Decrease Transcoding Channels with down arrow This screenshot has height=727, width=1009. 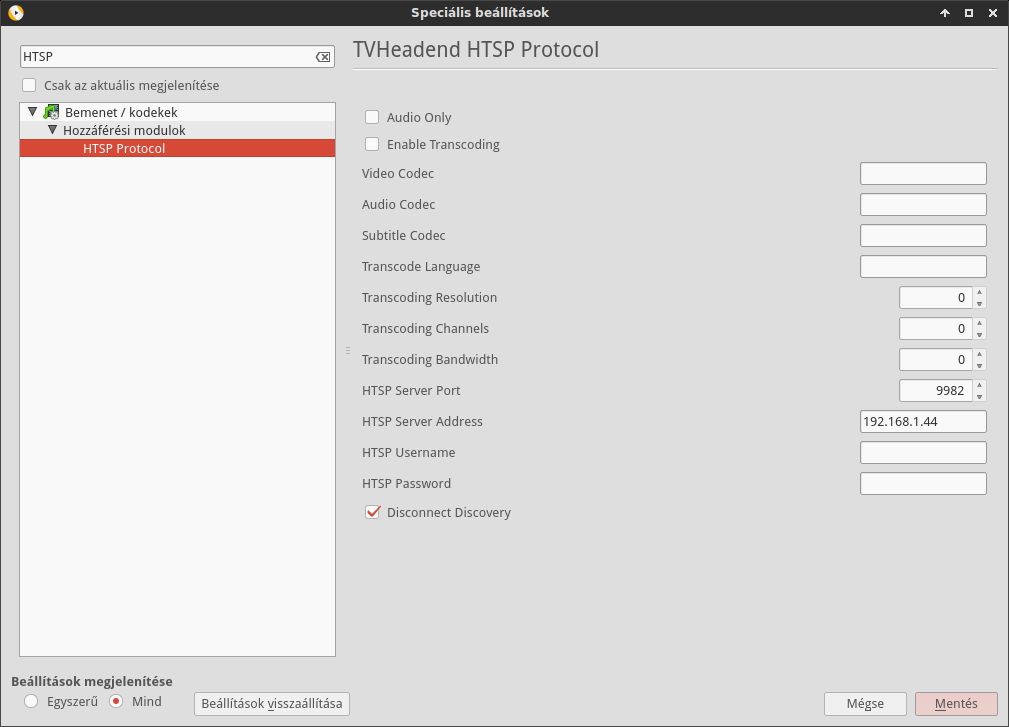pos(979,334)
